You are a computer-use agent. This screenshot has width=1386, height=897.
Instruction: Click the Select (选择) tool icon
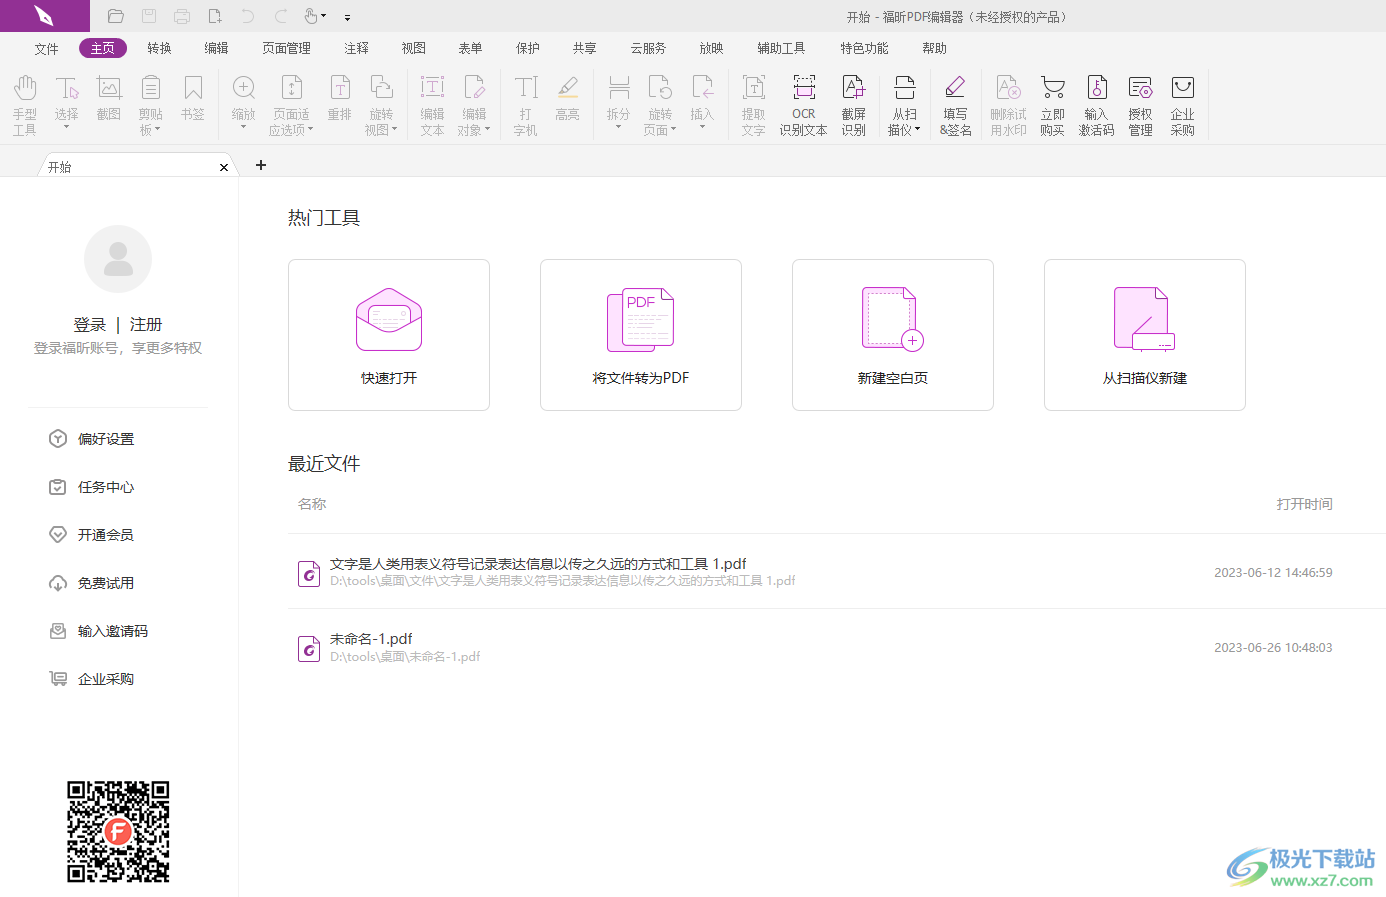coord(67,88)
